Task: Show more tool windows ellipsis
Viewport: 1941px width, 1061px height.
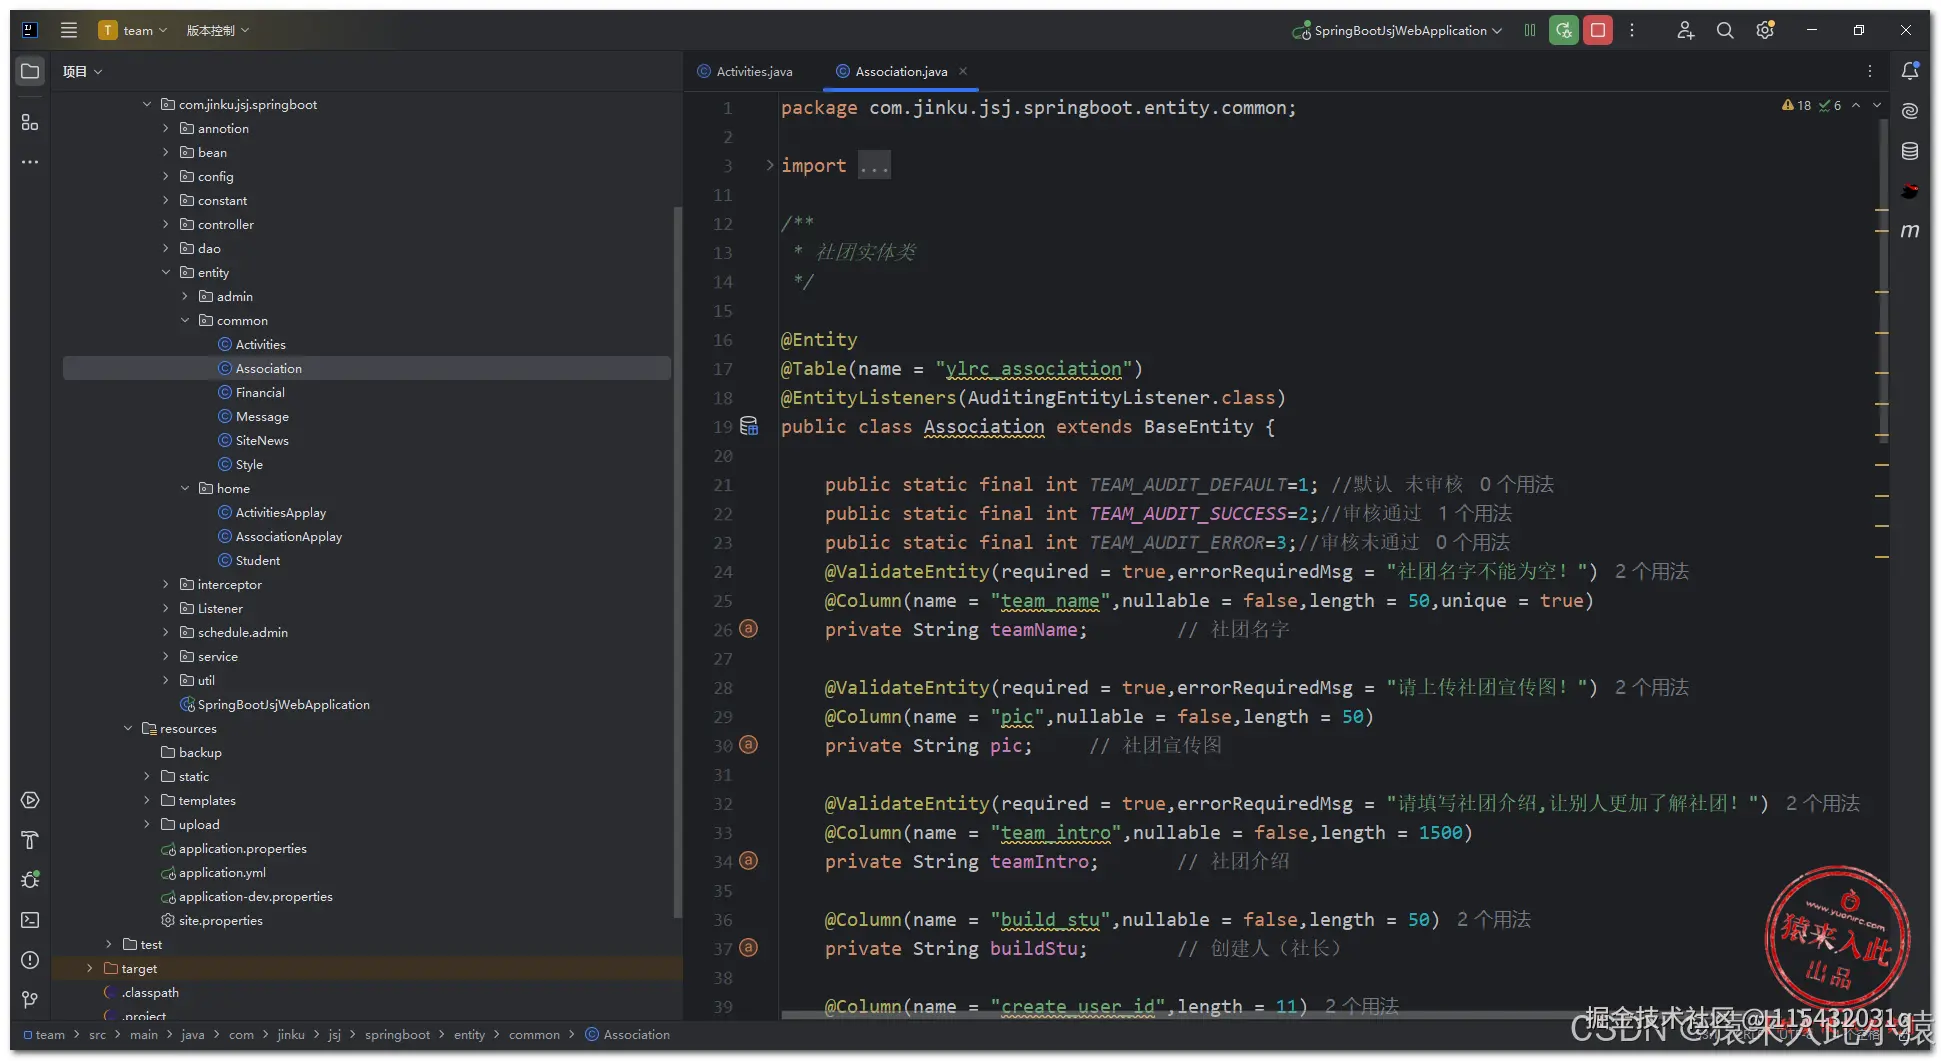Action: pos(30,162)
